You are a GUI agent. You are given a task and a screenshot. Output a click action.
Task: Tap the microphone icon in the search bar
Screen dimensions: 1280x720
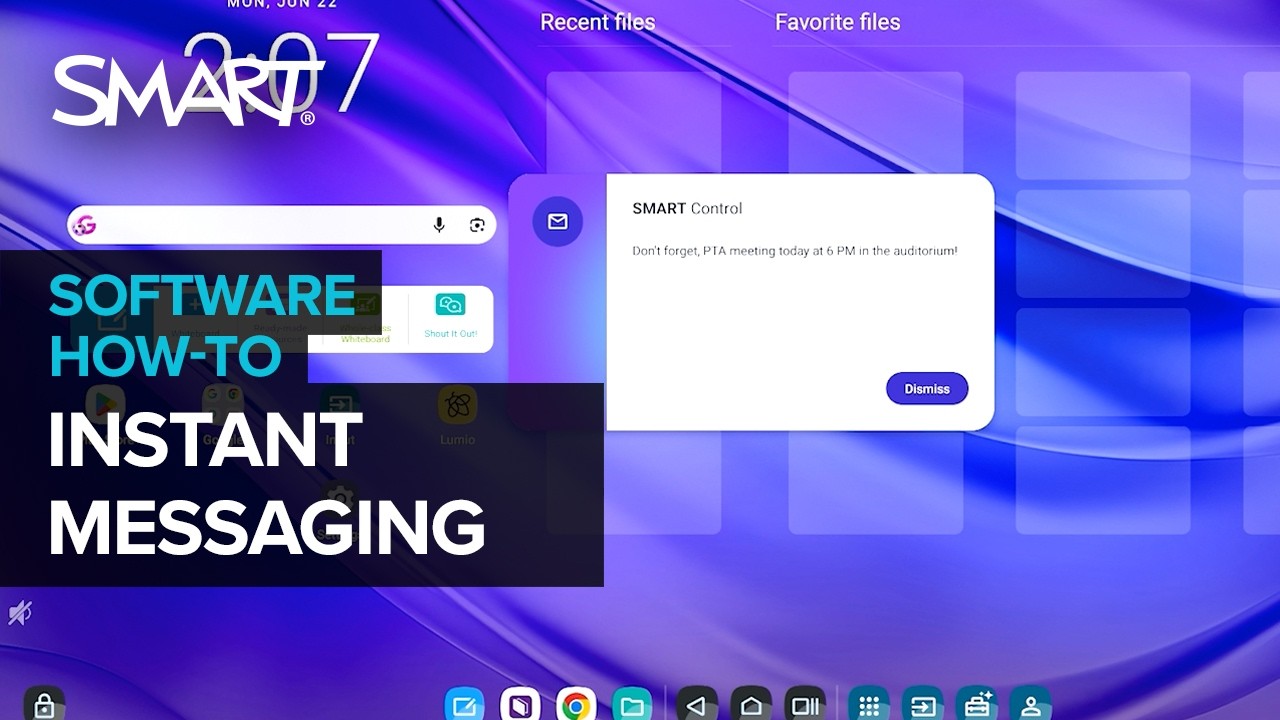click(439, 225)
